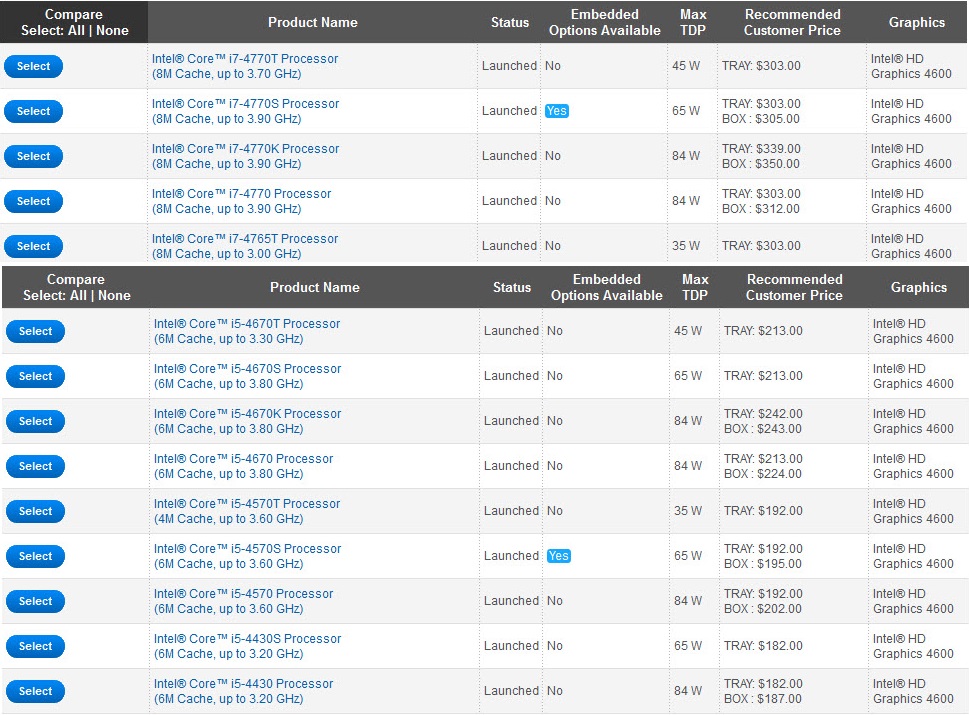Open Intel Core i5-4570S Processor link

point(247,556)
